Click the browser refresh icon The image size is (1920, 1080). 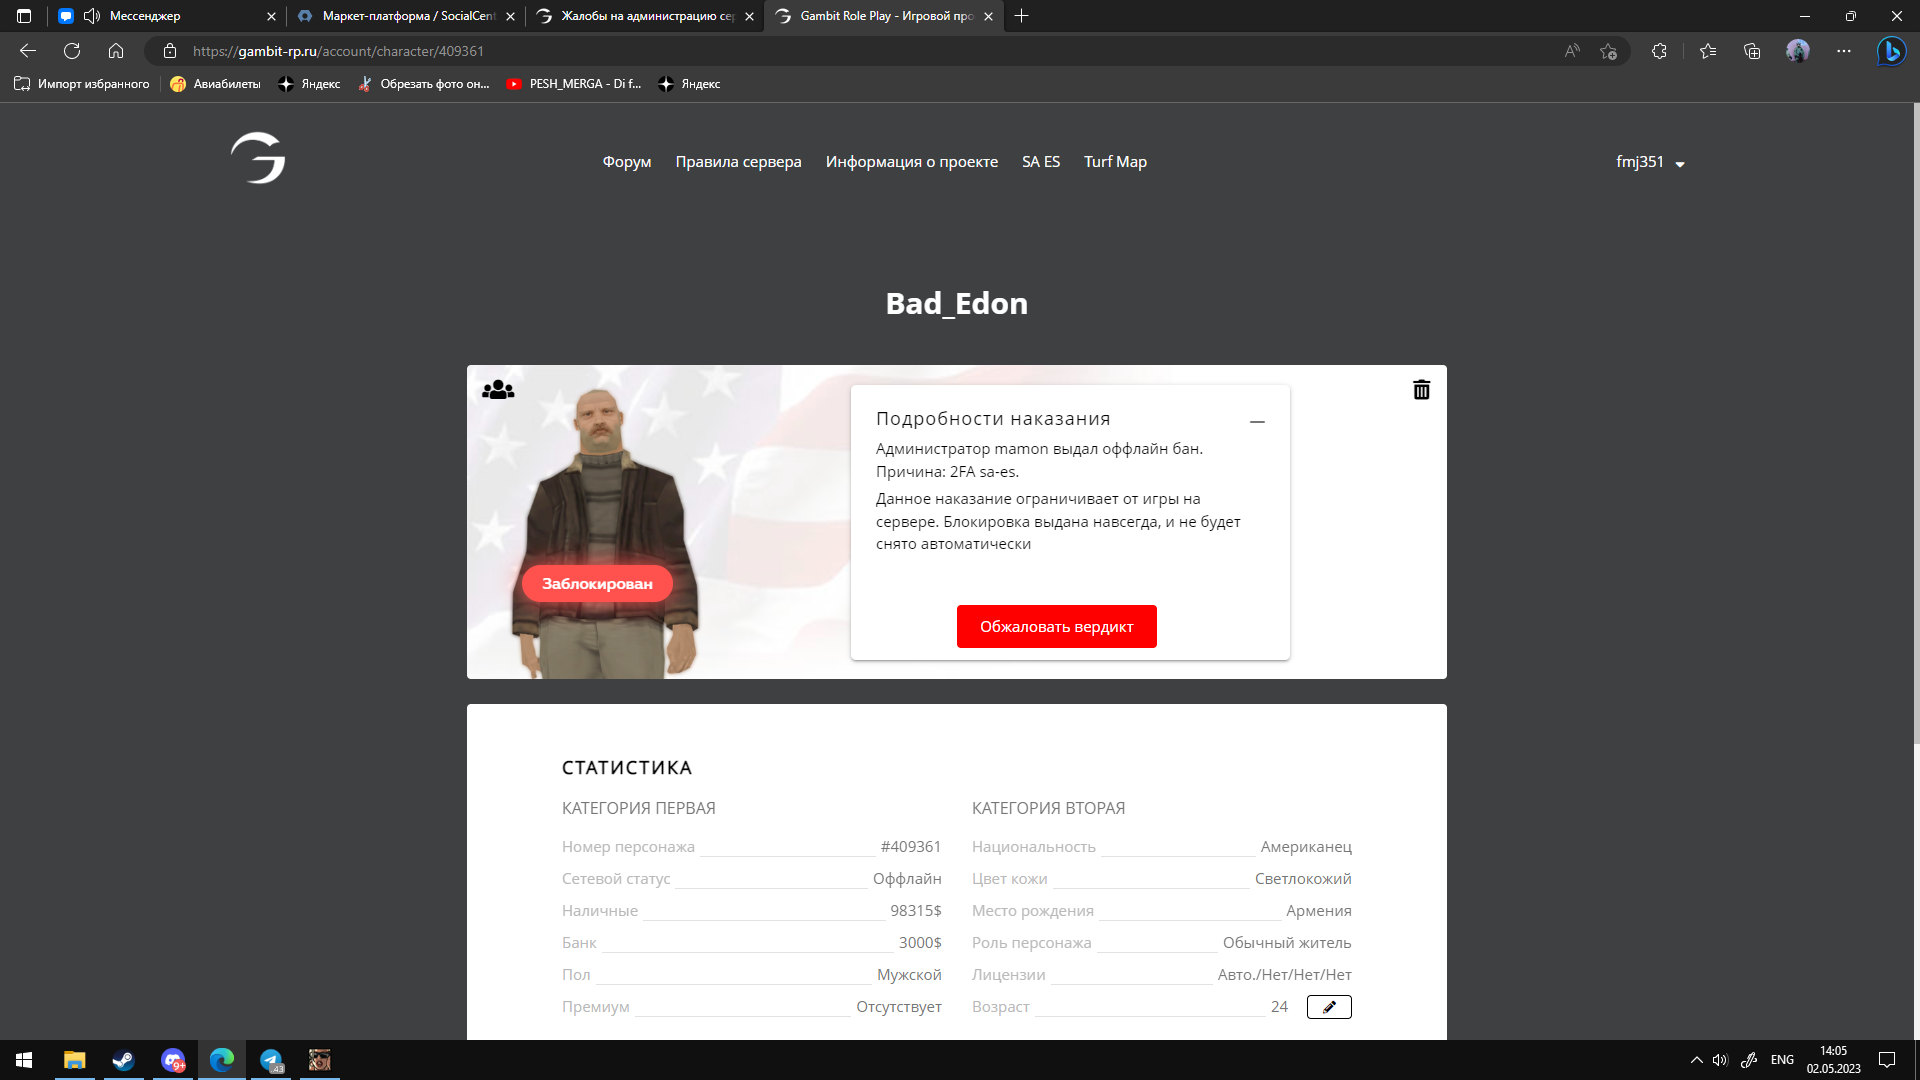72,51
